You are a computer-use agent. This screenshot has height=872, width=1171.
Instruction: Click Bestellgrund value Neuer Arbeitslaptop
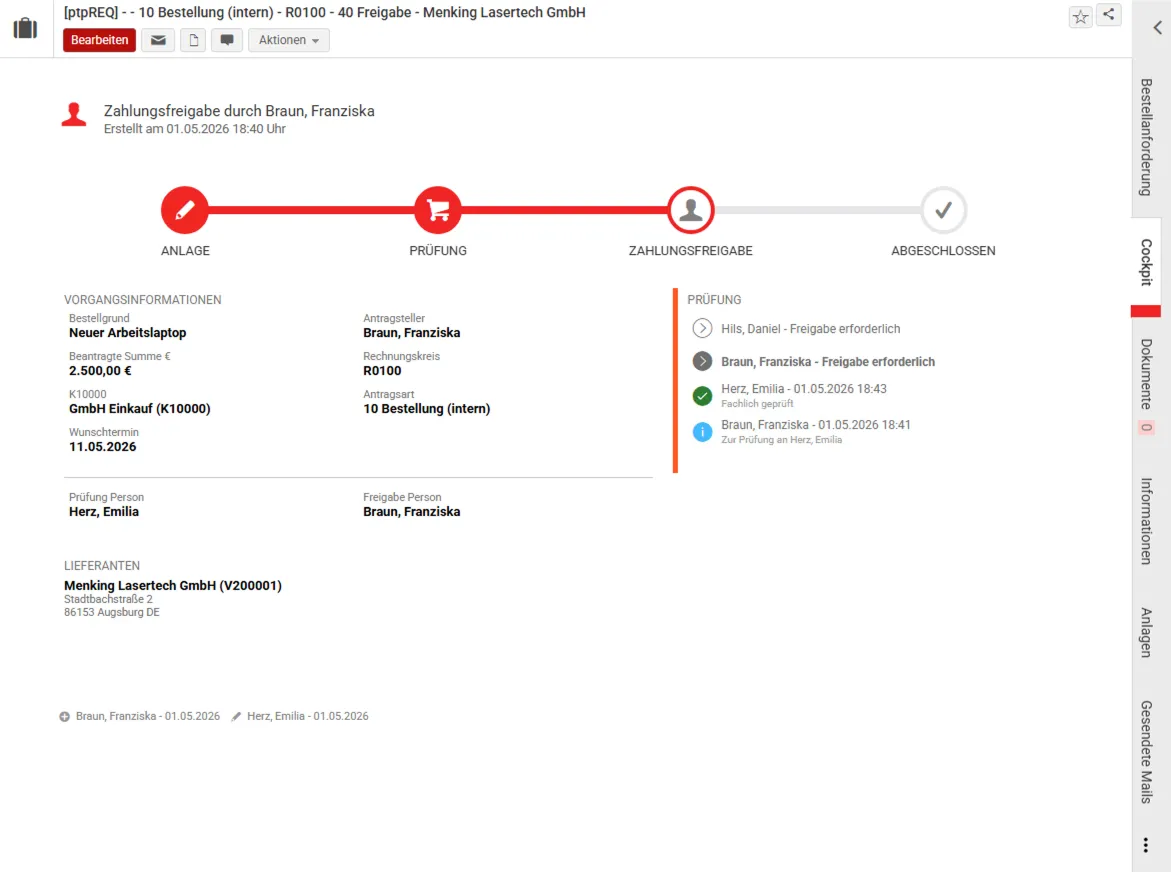[128, 333]
